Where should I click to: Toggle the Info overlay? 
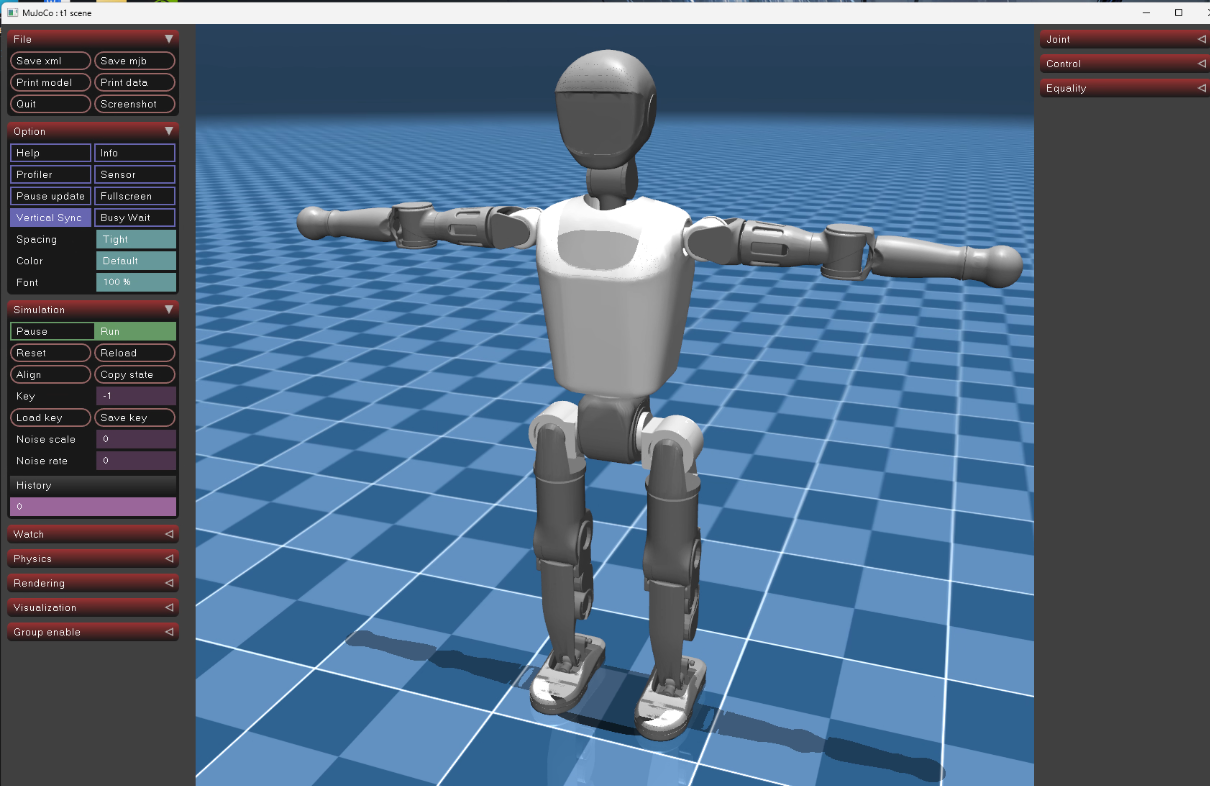click(x=135, y=153)
